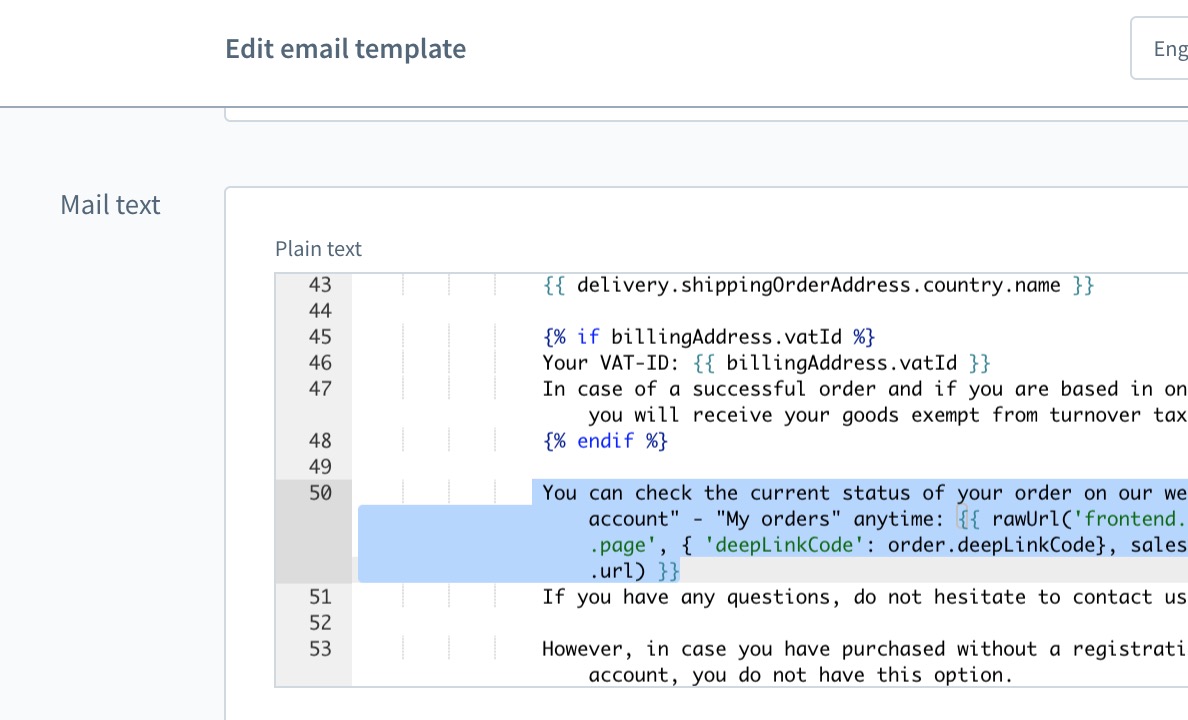Image resolution: width=1188 pixels, height=720 pixels.
Task: Click 'However, in case you have purchased' line
Action: coord(864,650)
